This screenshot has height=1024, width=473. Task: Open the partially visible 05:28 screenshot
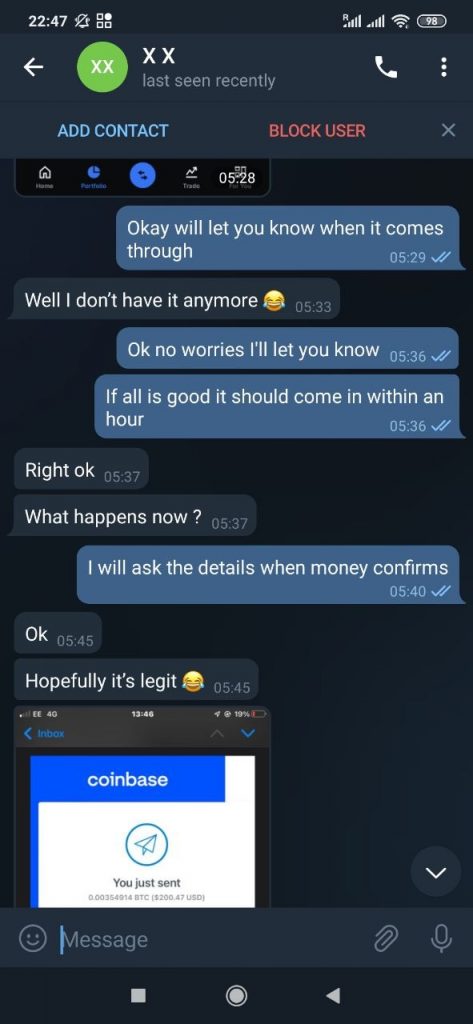click(x=142, y=177)
